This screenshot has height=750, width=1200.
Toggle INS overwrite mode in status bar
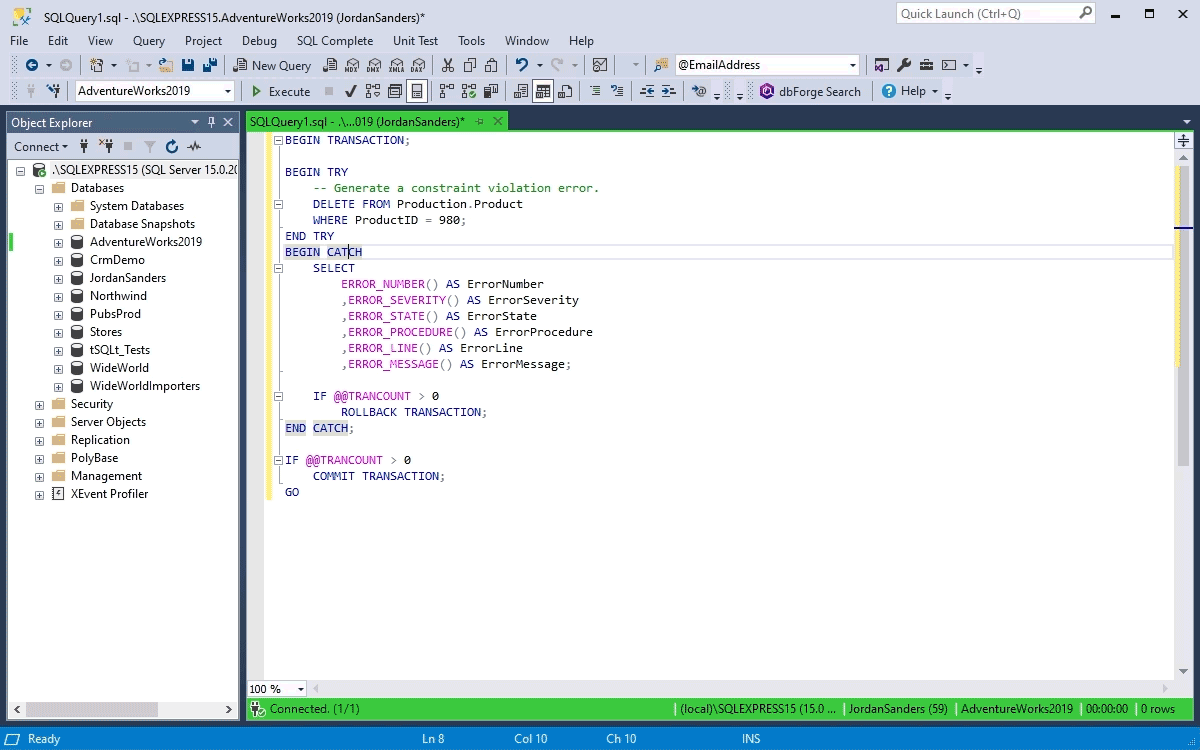(751, 738)
